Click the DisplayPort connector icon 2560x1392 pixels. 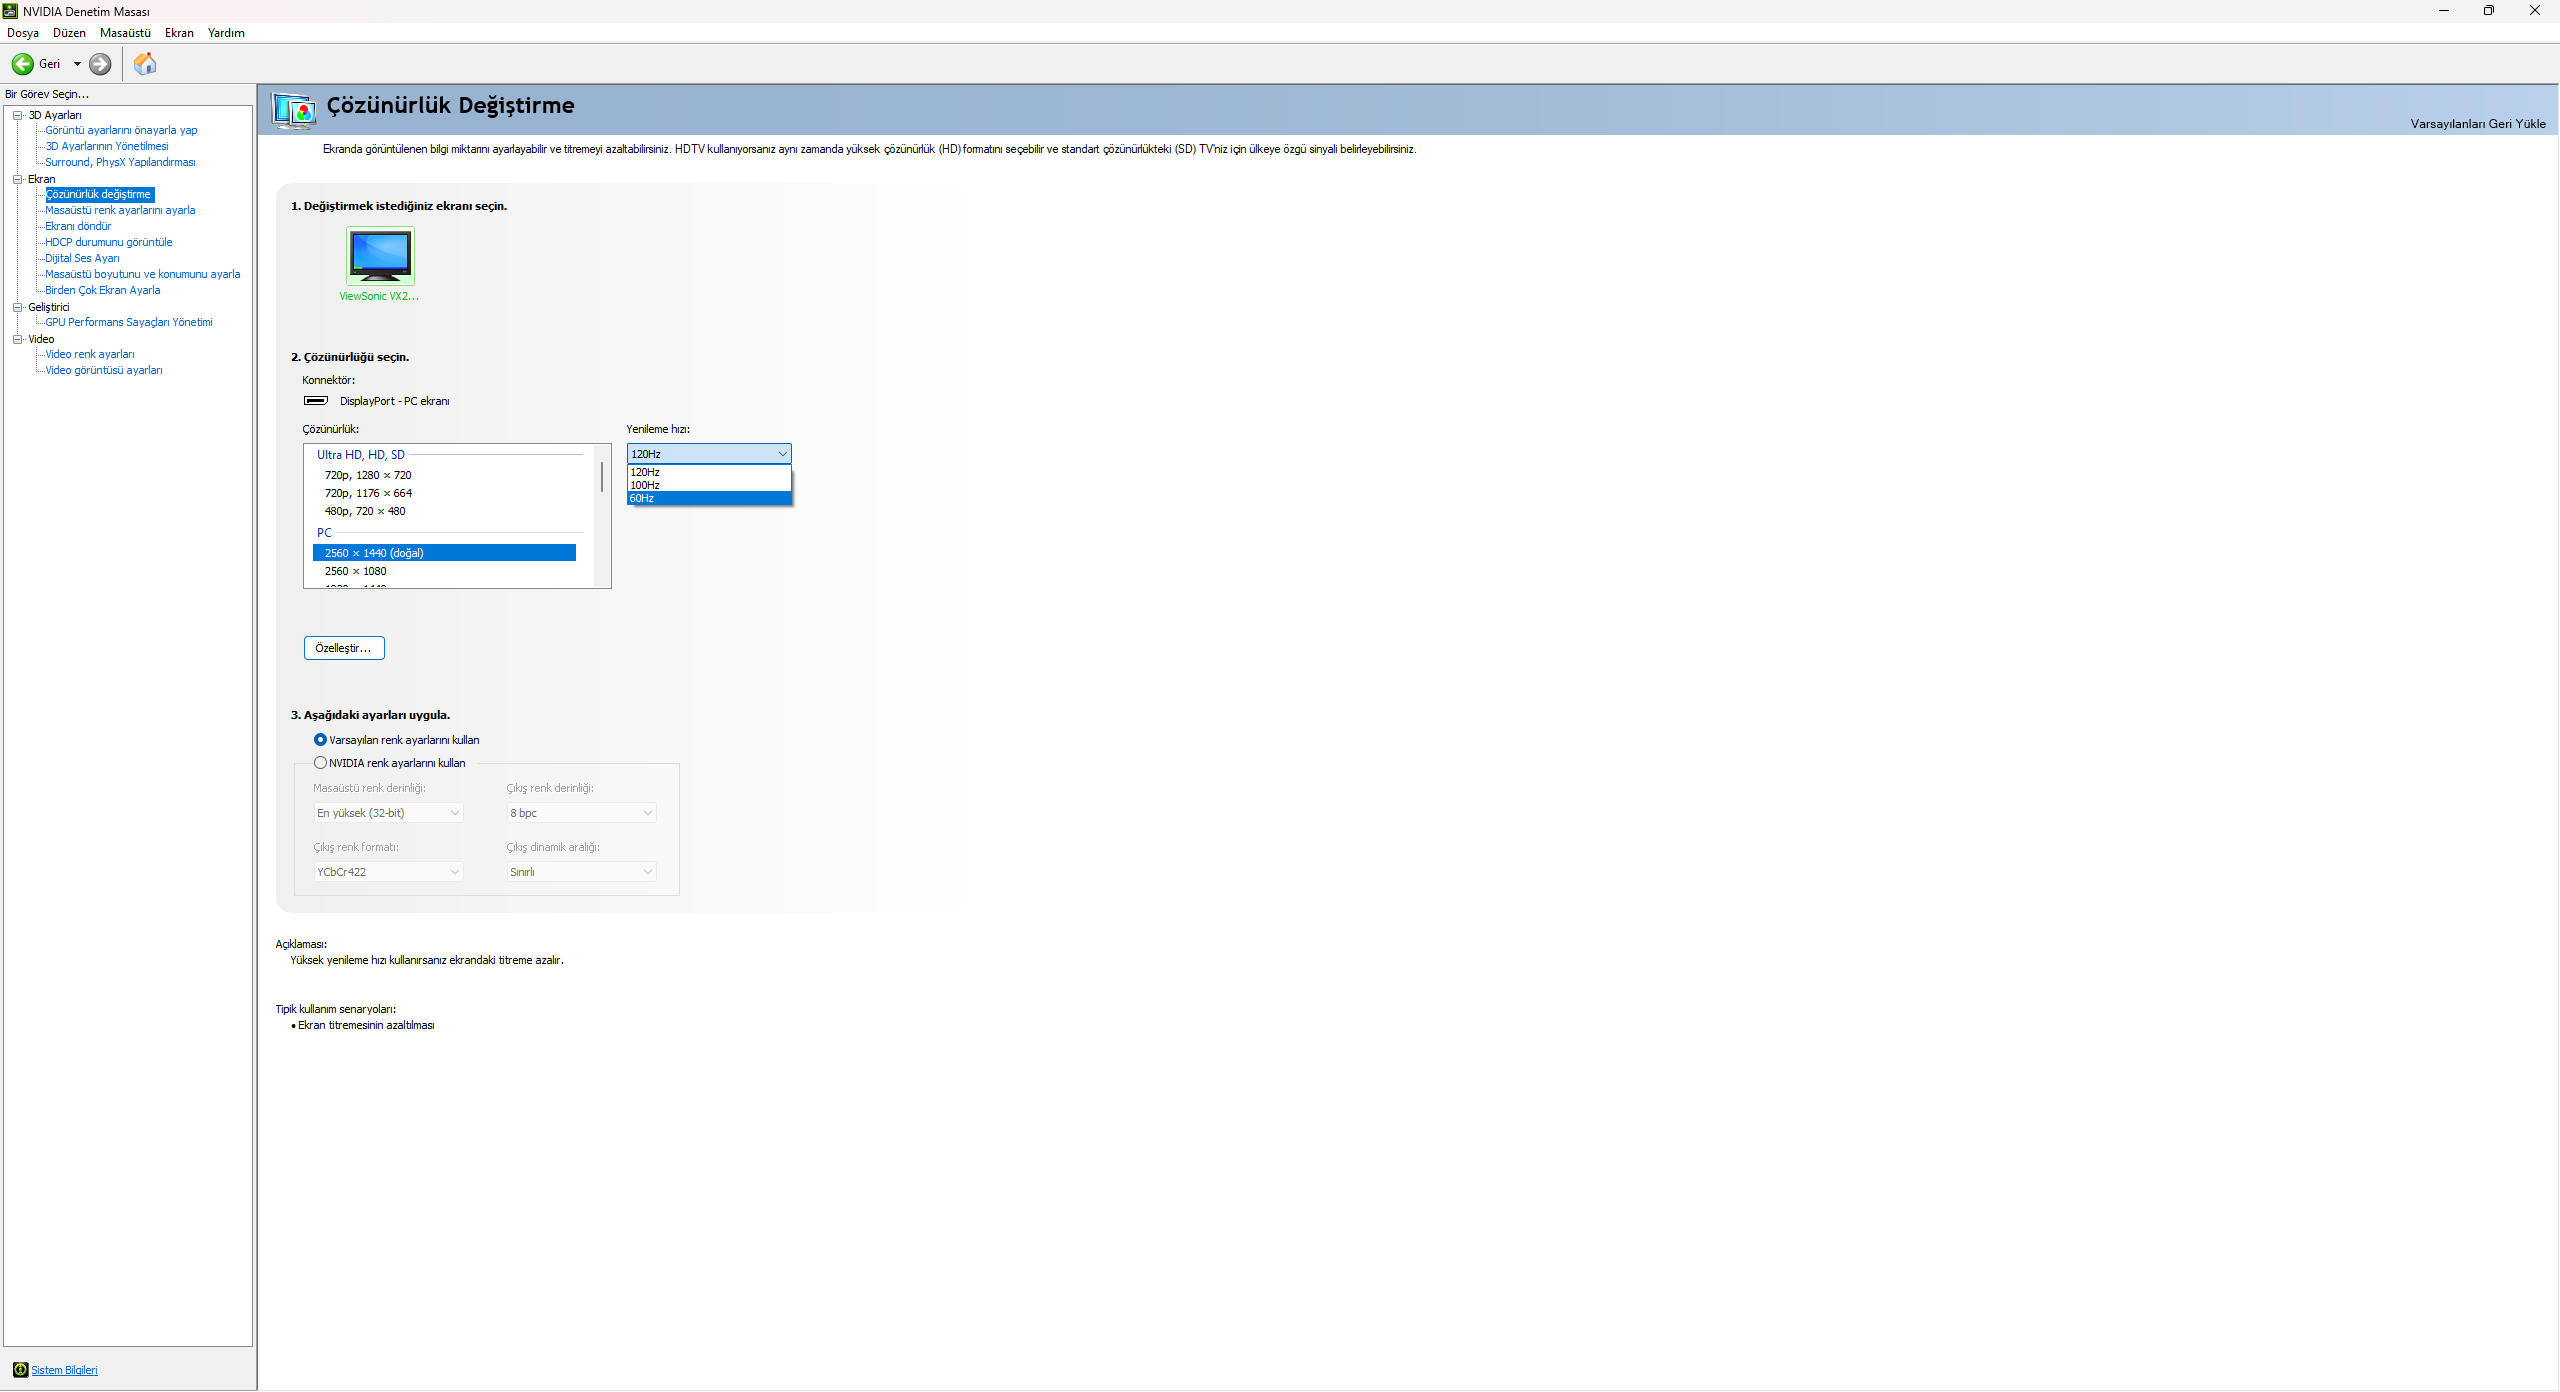click(316, 401)
